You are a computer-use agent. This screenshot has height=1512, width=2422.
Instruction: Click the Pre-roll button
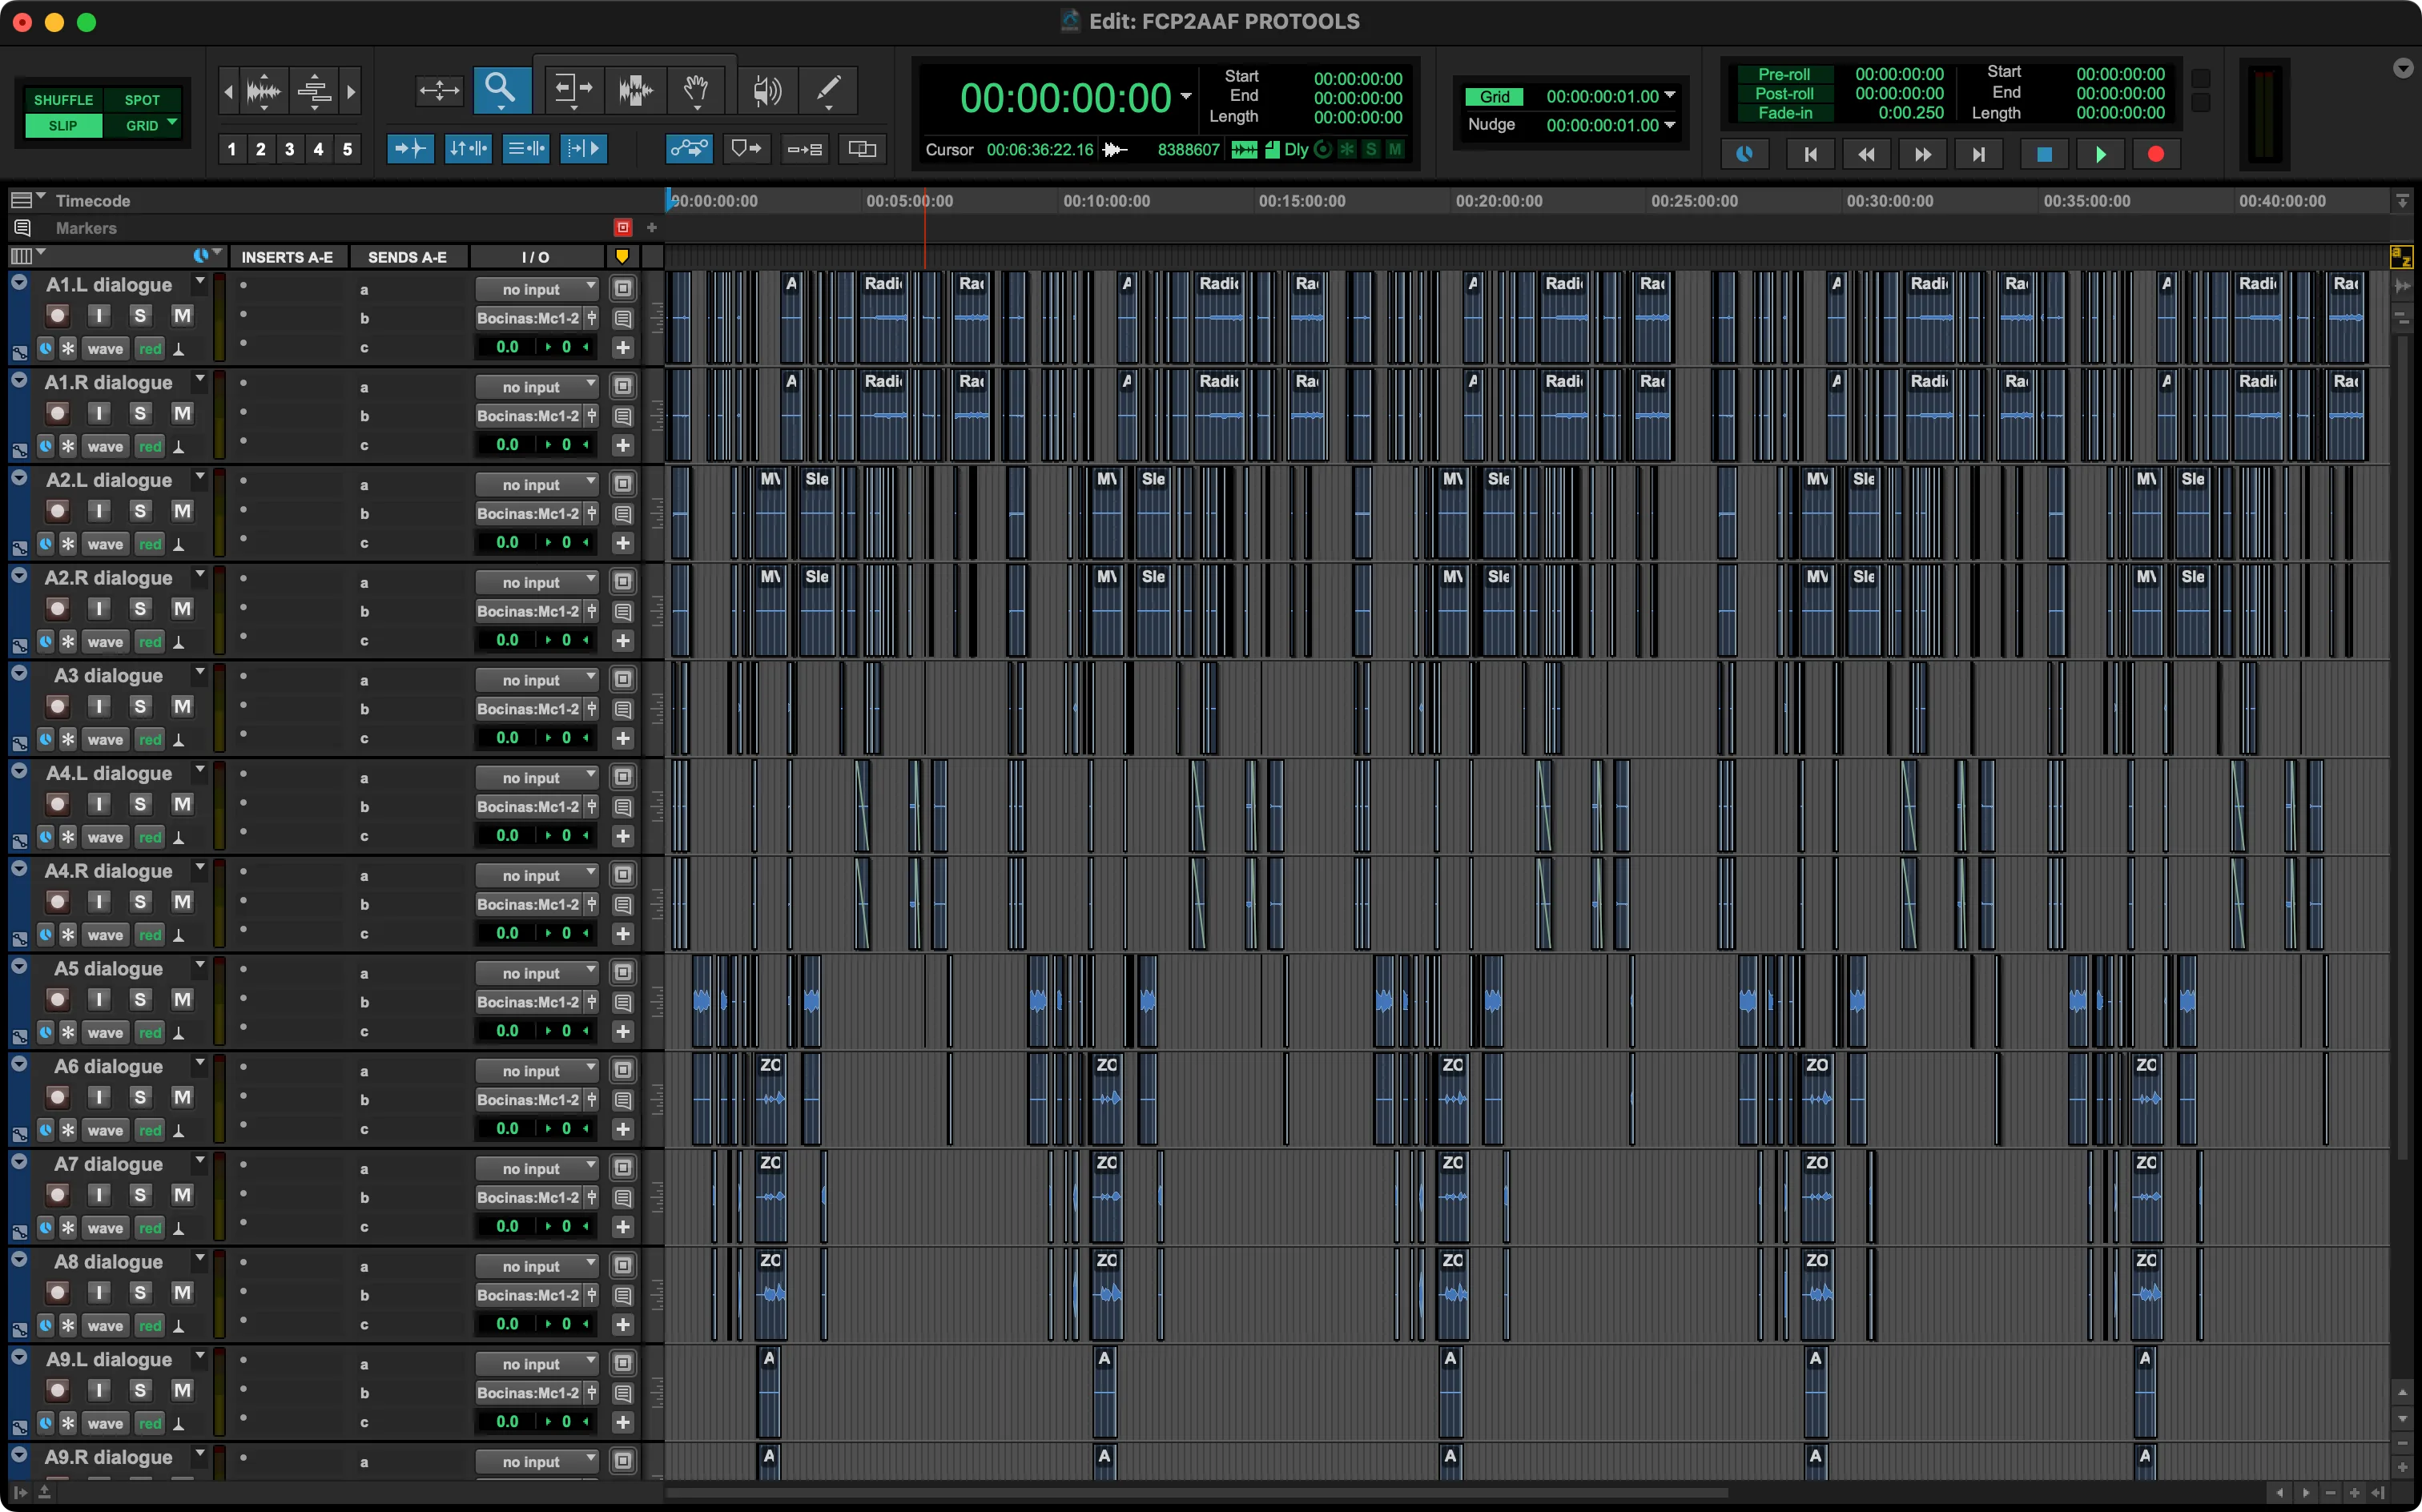pyautogui.click(x=1785, y=74)
